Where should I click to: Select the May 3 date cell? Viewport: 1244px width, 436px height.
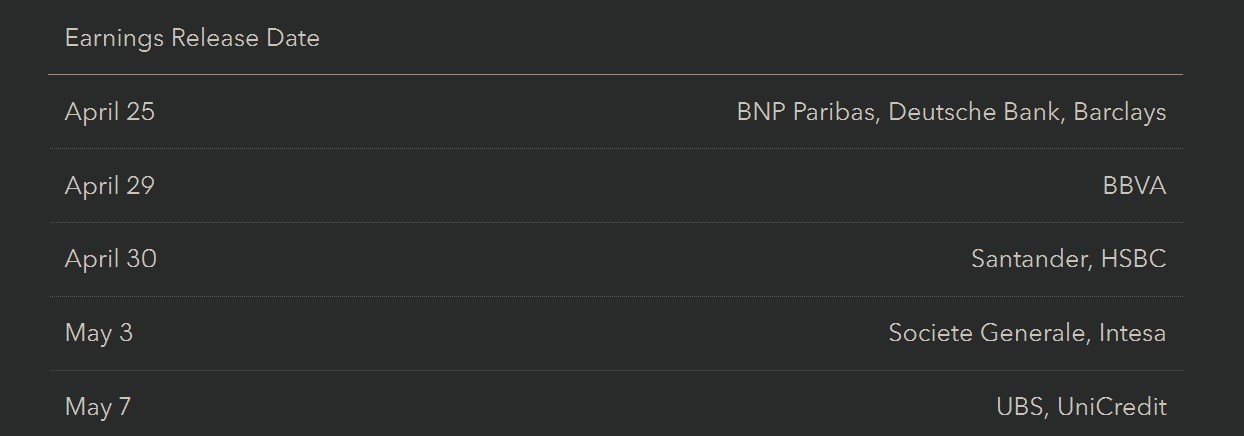tap(99, 333)
